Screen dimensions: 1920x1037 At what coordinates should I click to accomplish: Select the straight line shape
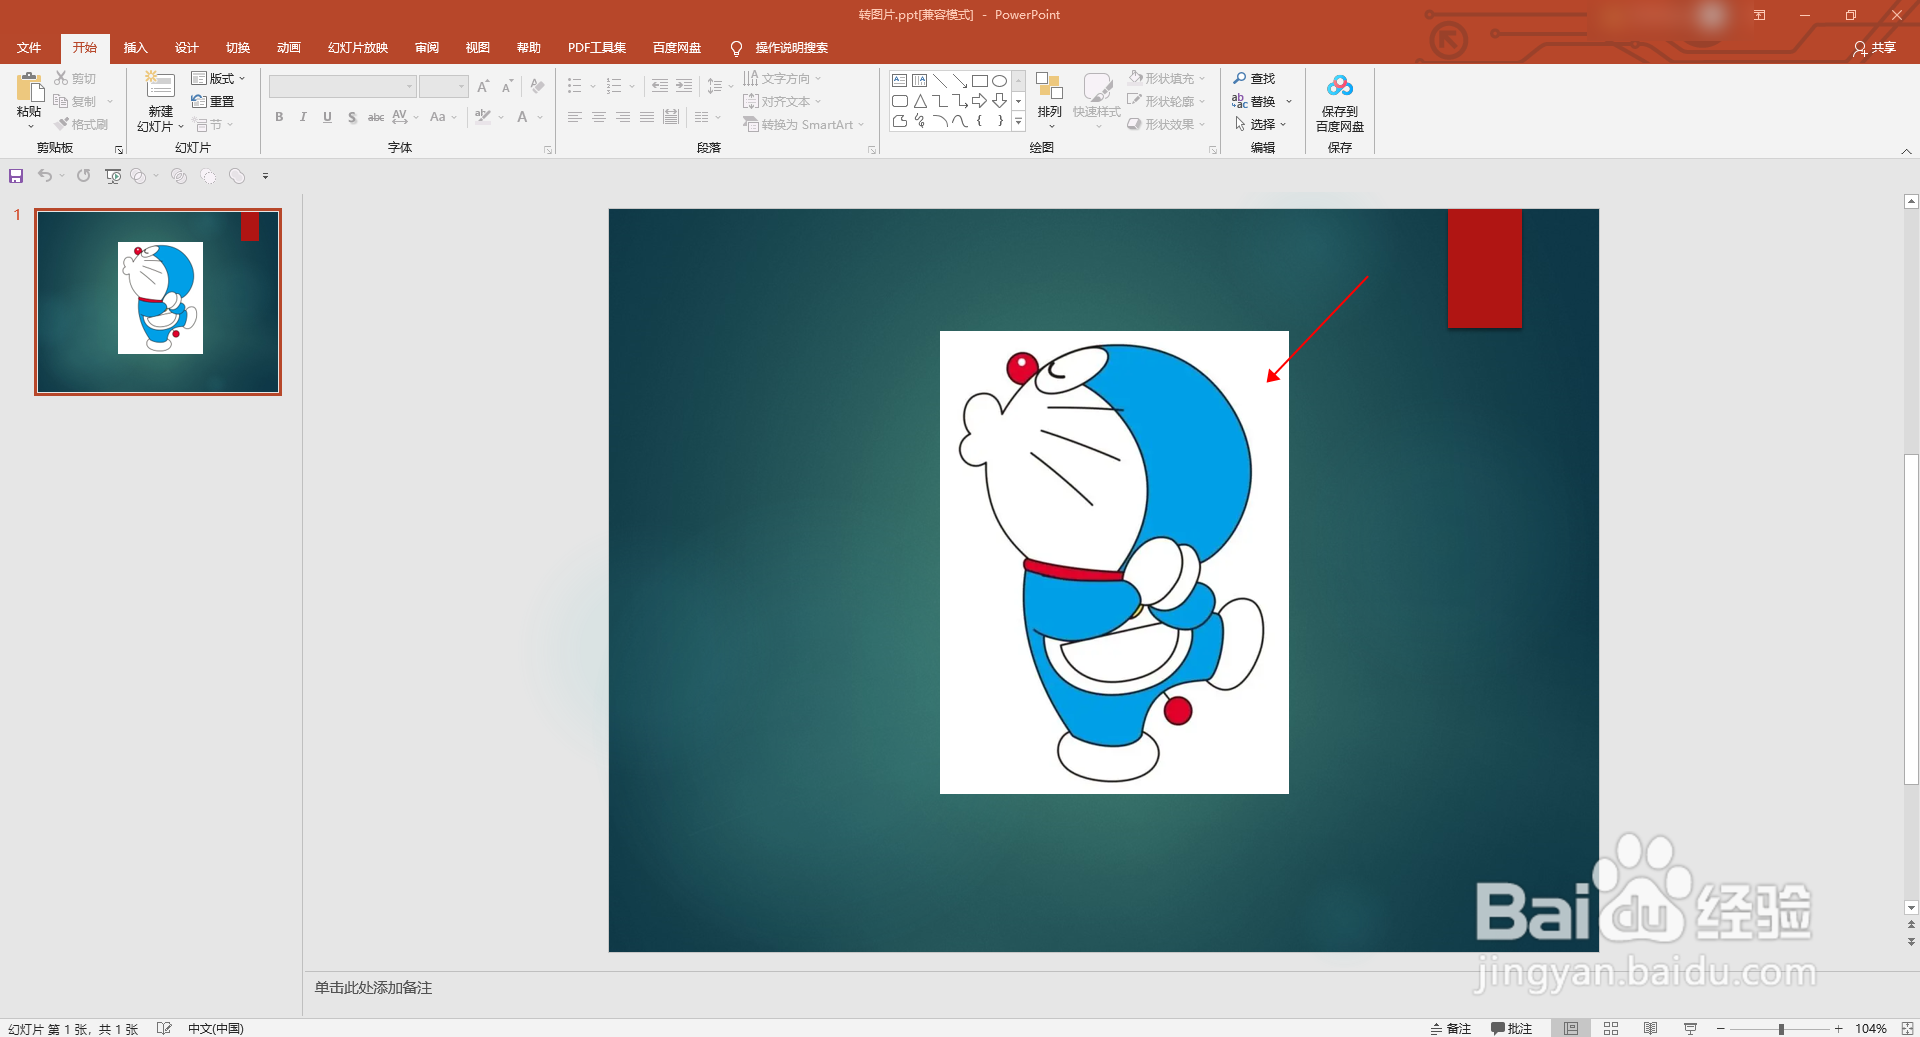click(x=940, y=81)
